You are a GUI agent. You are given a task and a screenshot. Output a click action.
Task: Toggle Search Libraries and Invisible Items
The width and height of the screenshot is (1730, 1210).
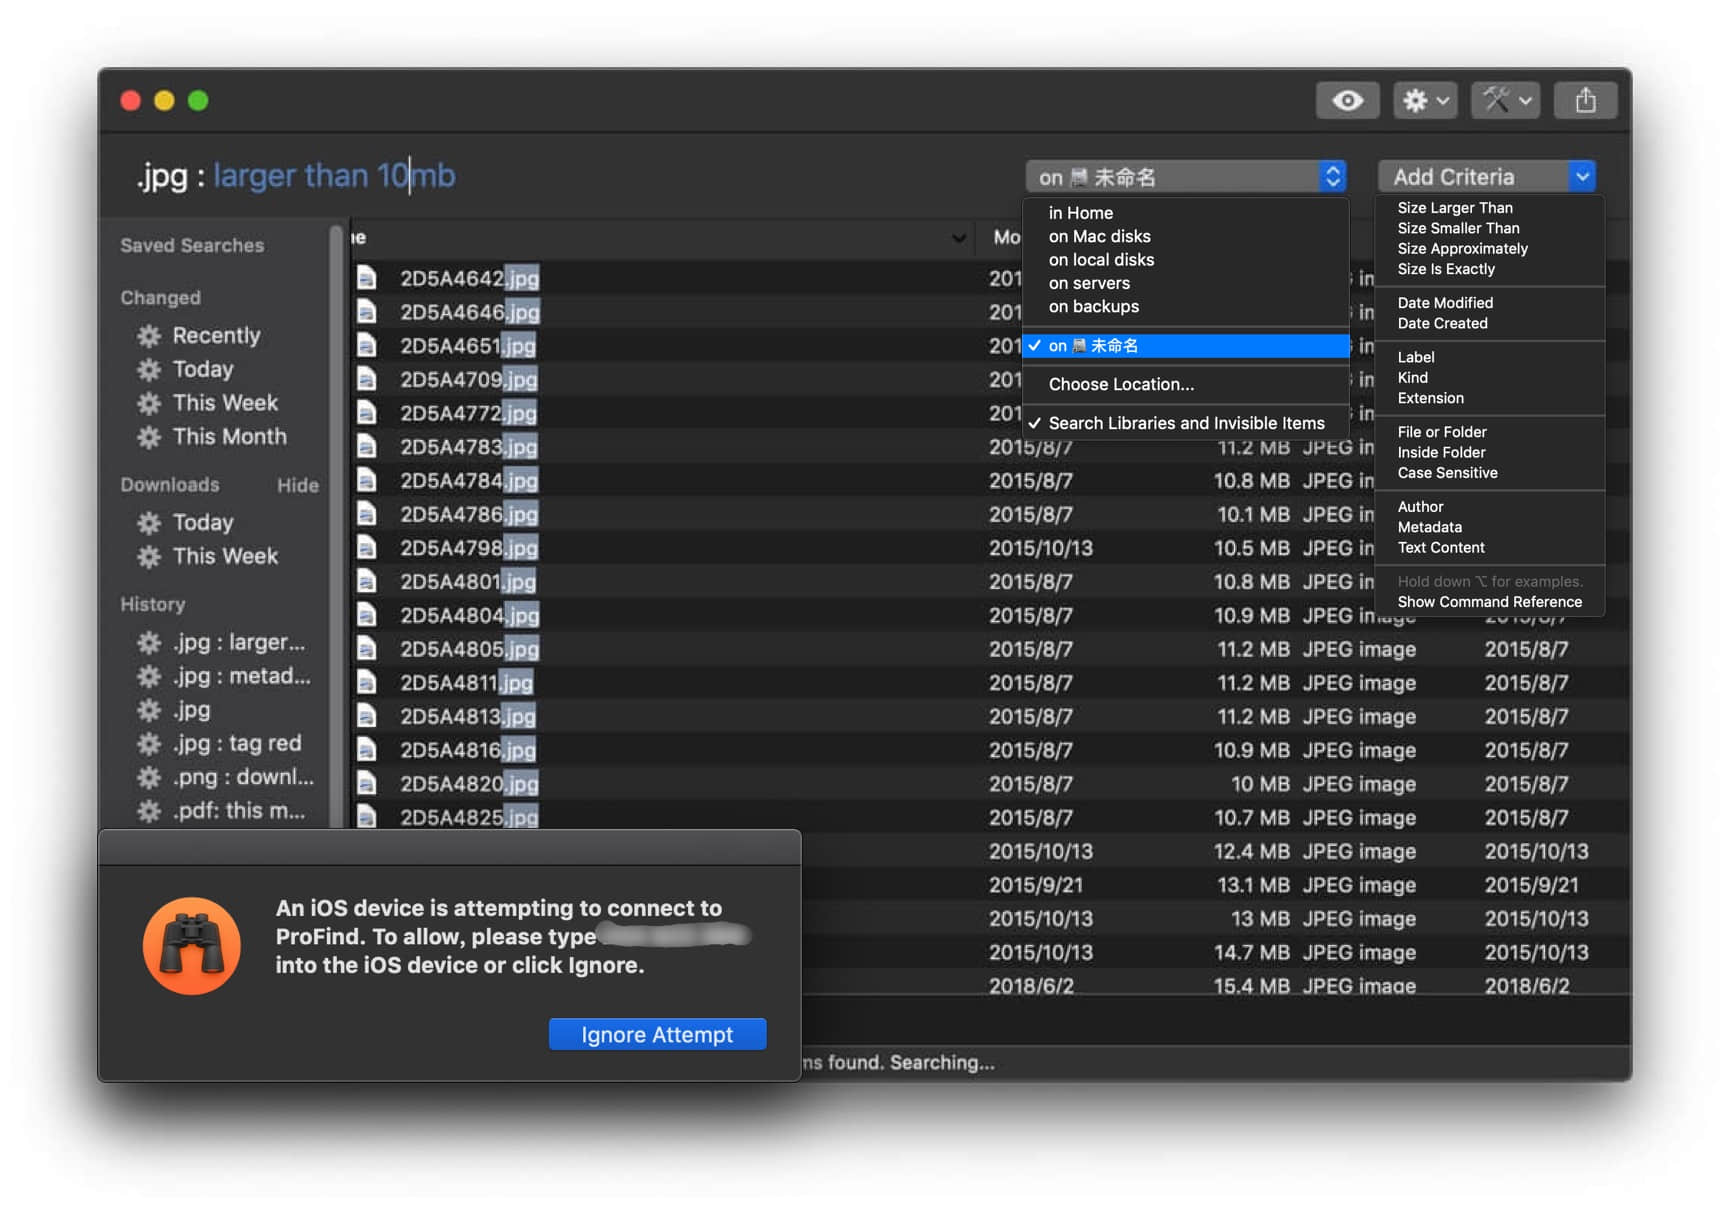1185,423
